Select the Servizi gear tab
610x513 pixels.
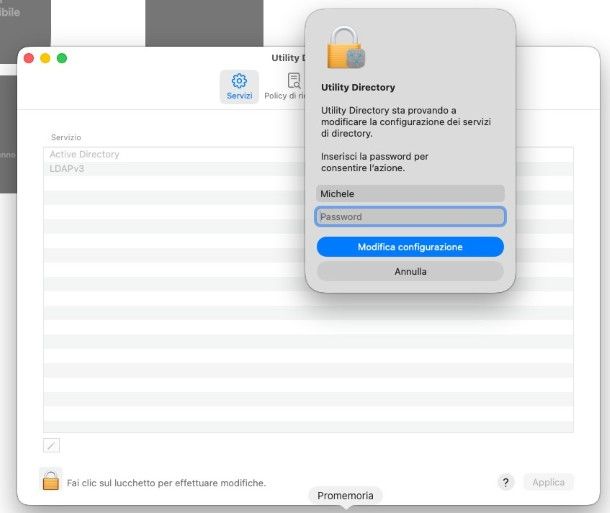point(239,86)
